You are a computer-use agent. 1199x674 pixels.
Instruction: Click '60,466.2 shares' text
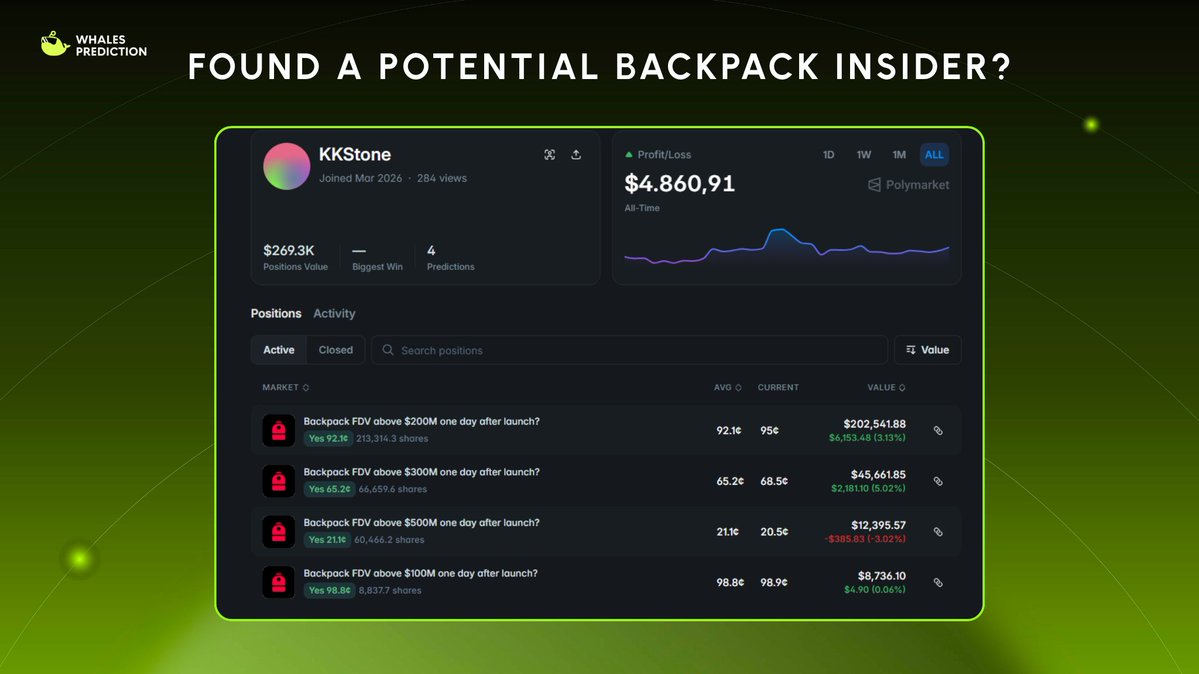point(389,539)
